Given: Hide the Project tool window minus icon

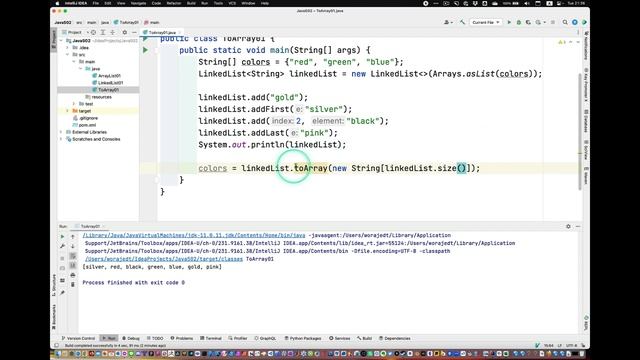Looking at the screenshot, I should 134,32.
